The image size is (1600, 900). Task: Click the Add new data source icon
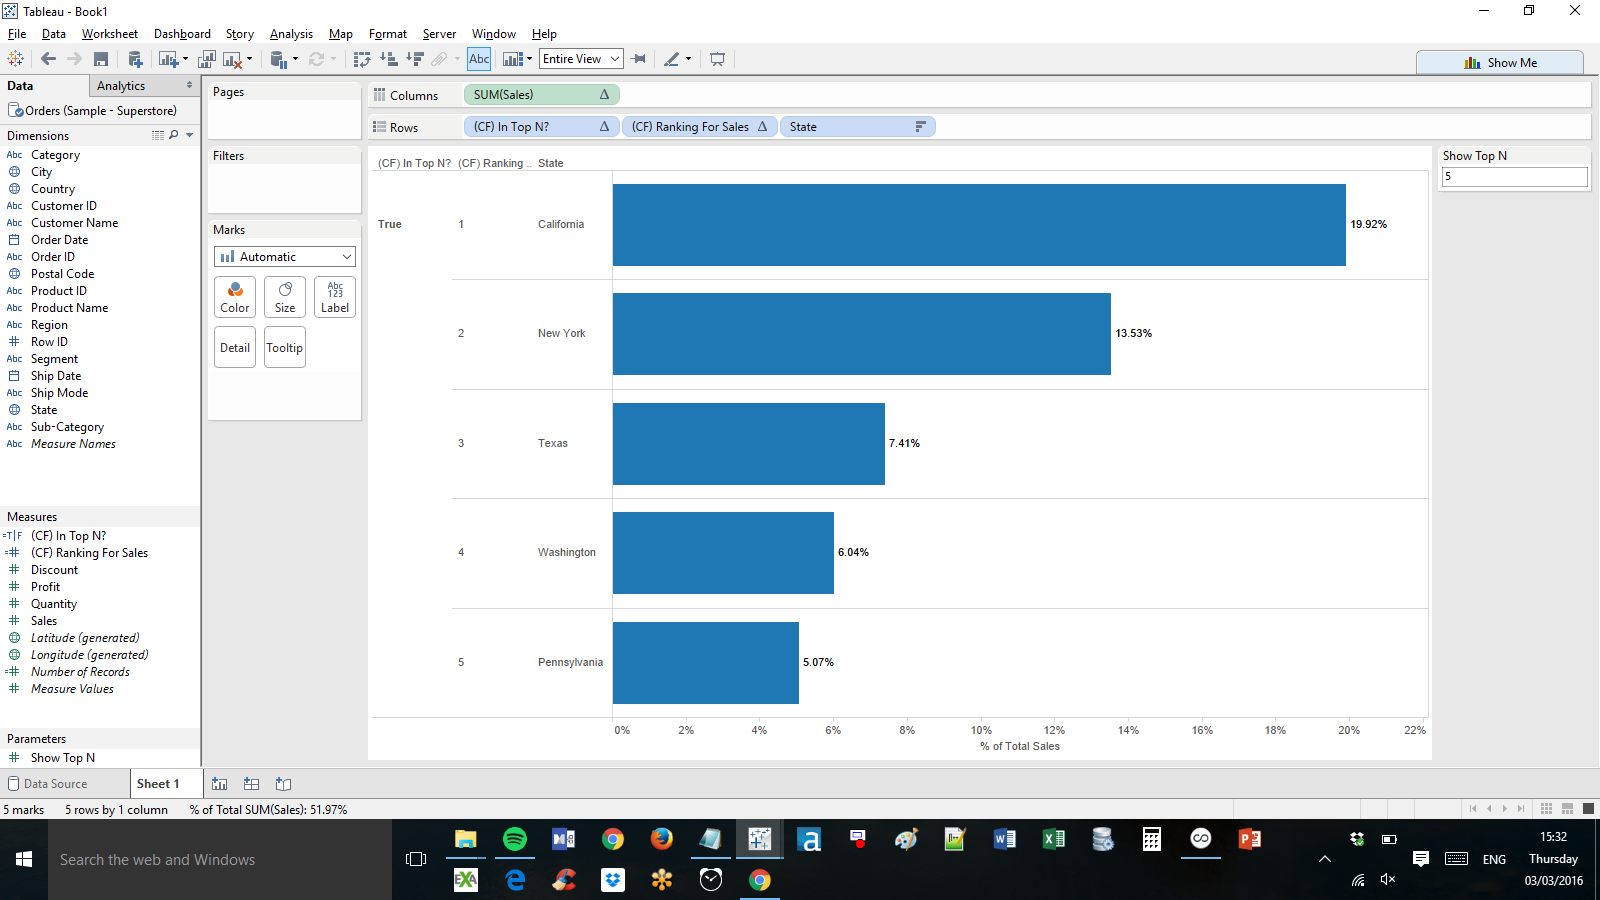[135, 60]
